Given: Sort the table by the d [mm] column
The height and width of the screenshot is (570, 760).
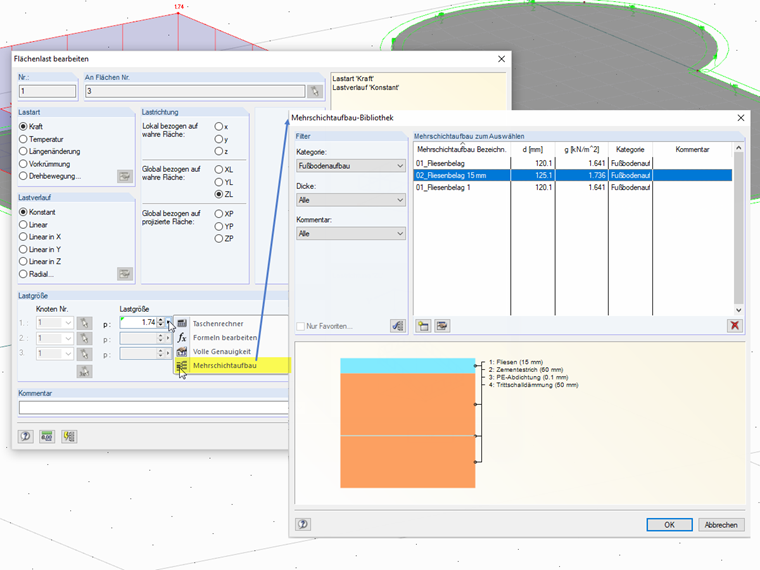Looking at the screenshot, I should [533, 149].
